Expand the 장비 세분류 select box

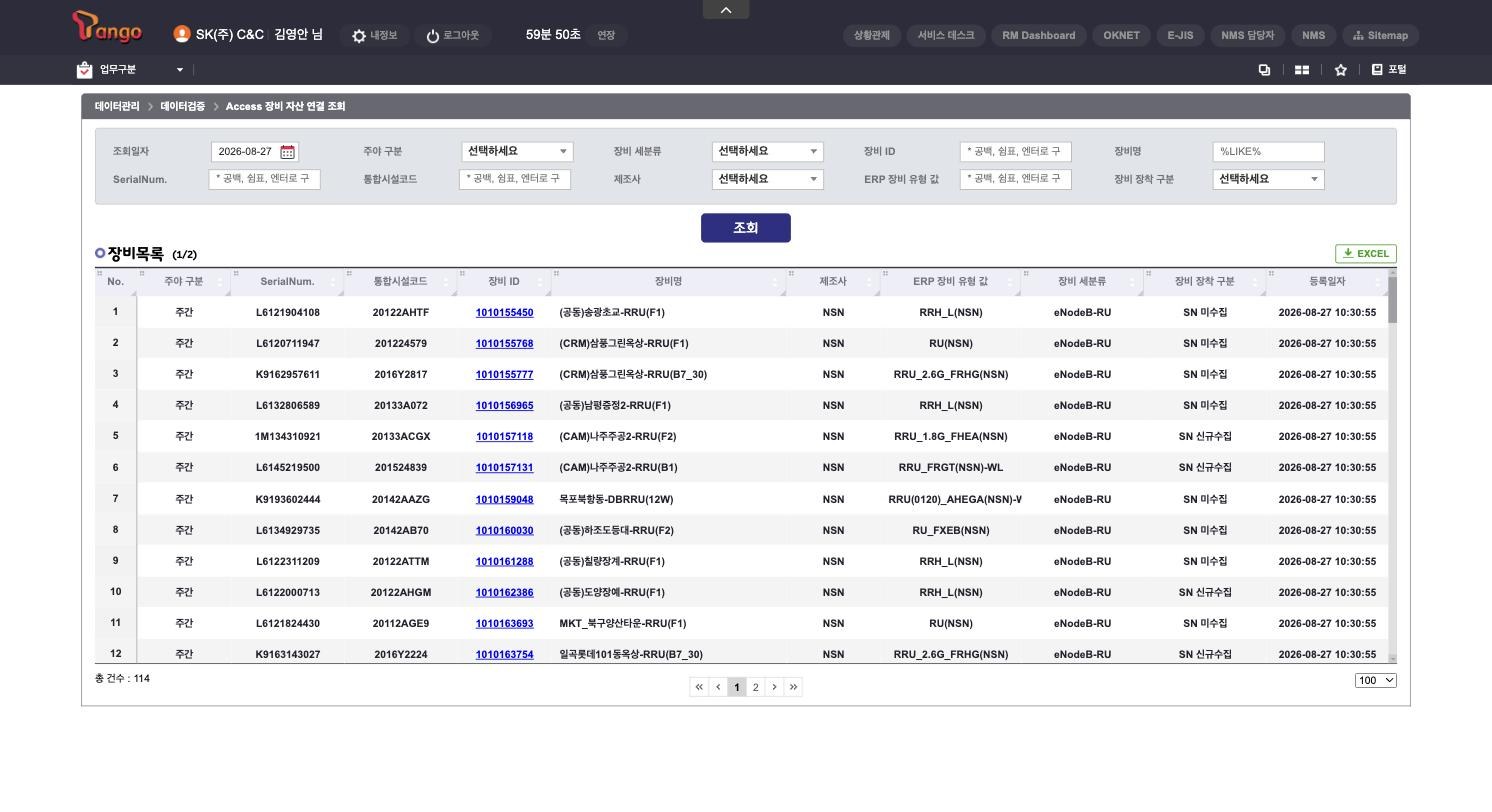tap(767, 152)
